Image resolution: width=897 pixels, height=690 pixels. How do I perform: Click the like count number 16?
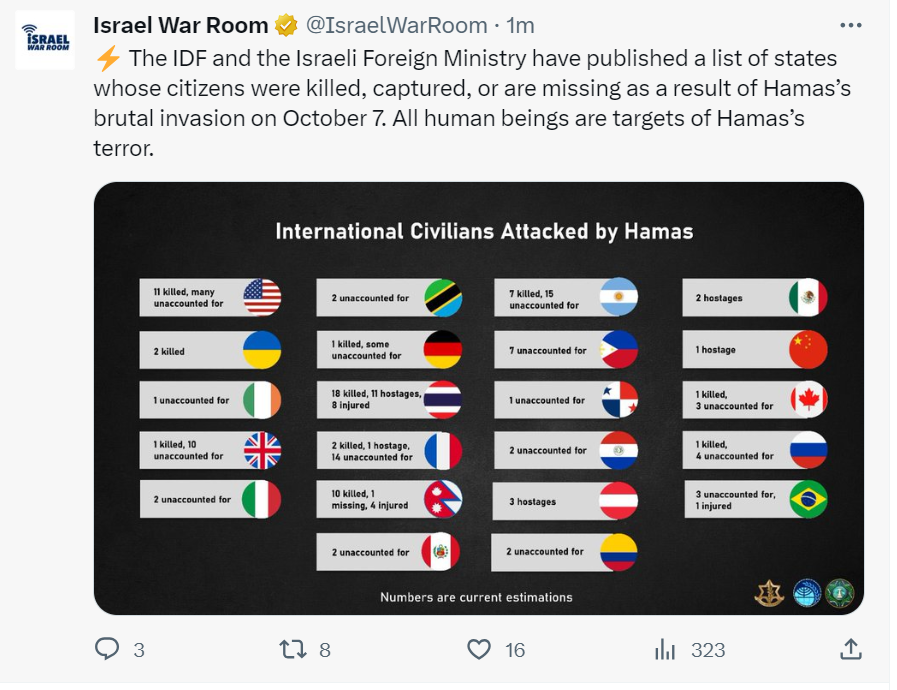[x=515, y=650]
